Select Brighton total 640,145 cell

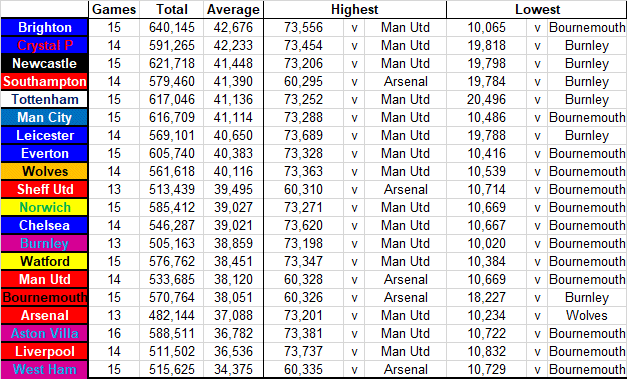172,28
